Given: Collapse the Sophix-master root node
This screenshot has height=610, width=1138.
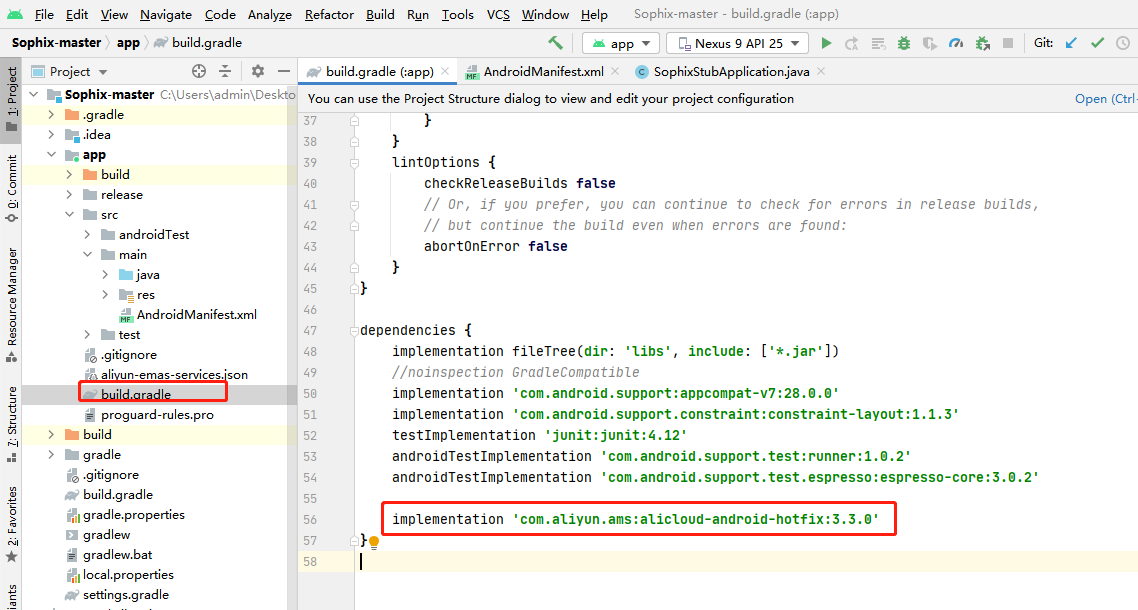Looking at the screenshot, I should point(33,94).
